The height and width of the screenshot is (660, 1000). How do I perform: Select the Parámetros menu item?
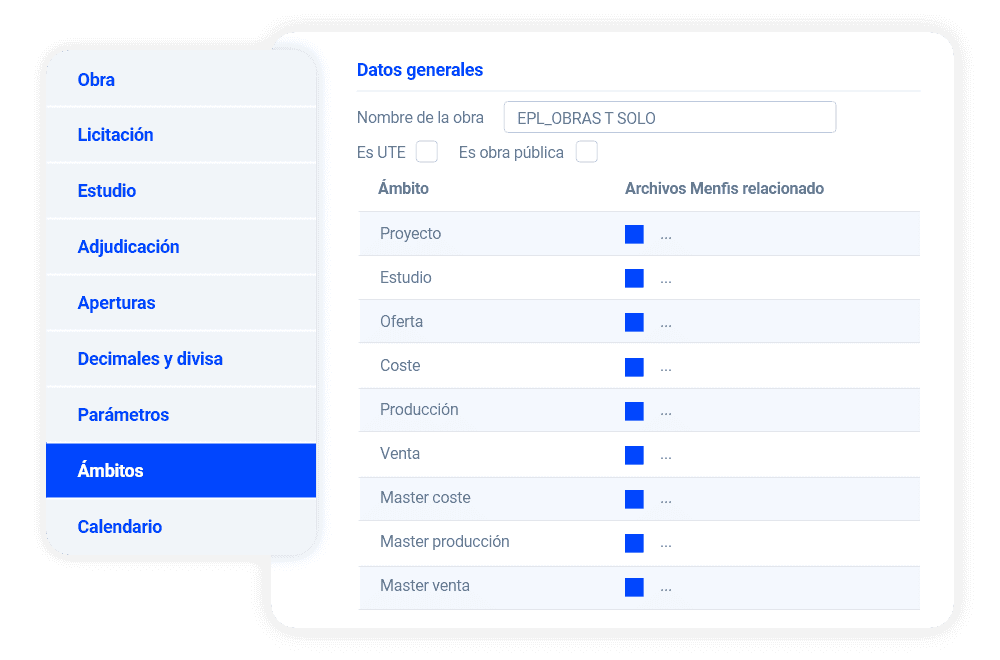point(124,415)
